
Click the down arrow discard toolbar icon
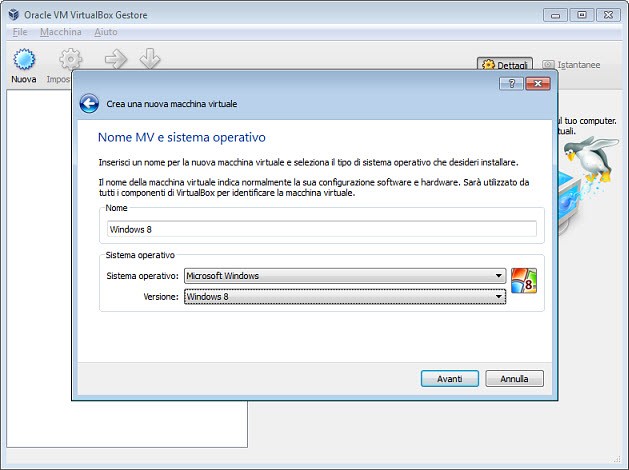[x=150, y=59]
